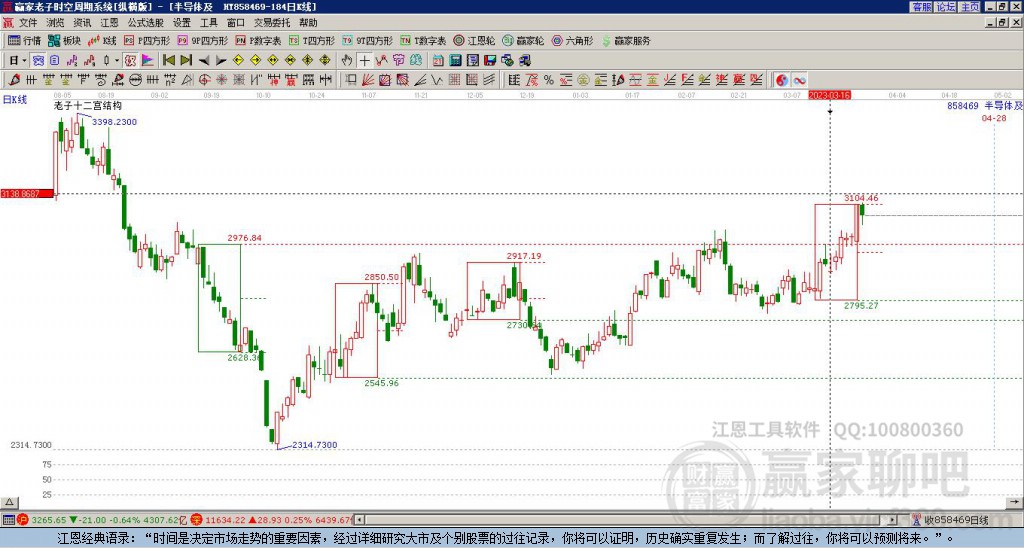Select the n² tool icon
This screenshot has width=1024, height=548.
(x=170, y=80)
